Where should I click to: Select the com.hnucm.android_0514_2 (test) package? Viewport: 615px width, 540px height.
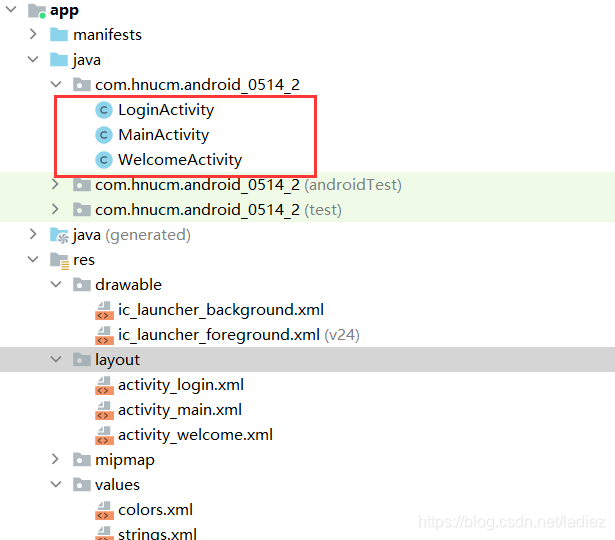(x=218, y=210)
